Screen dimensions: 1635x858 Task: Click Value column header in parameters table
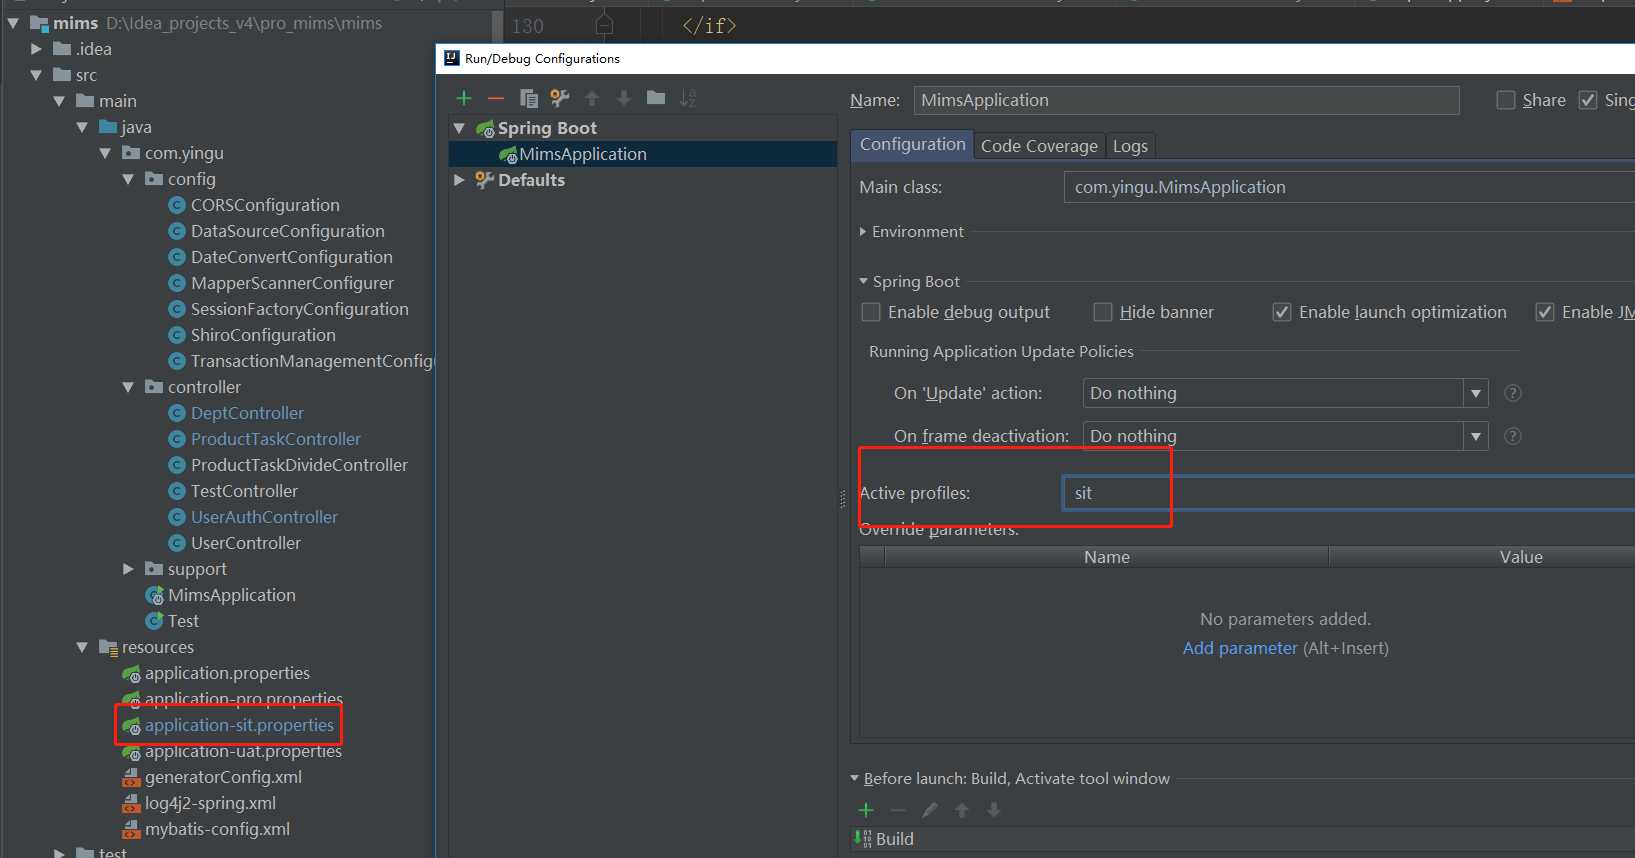click(x=1482, y=557)
